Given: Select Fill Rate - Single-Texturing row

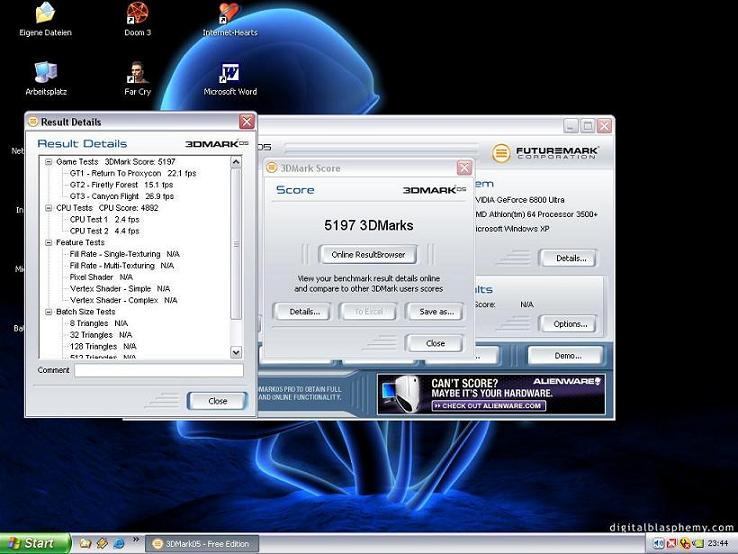Looking at the screenshot, I should coord(125,254).
